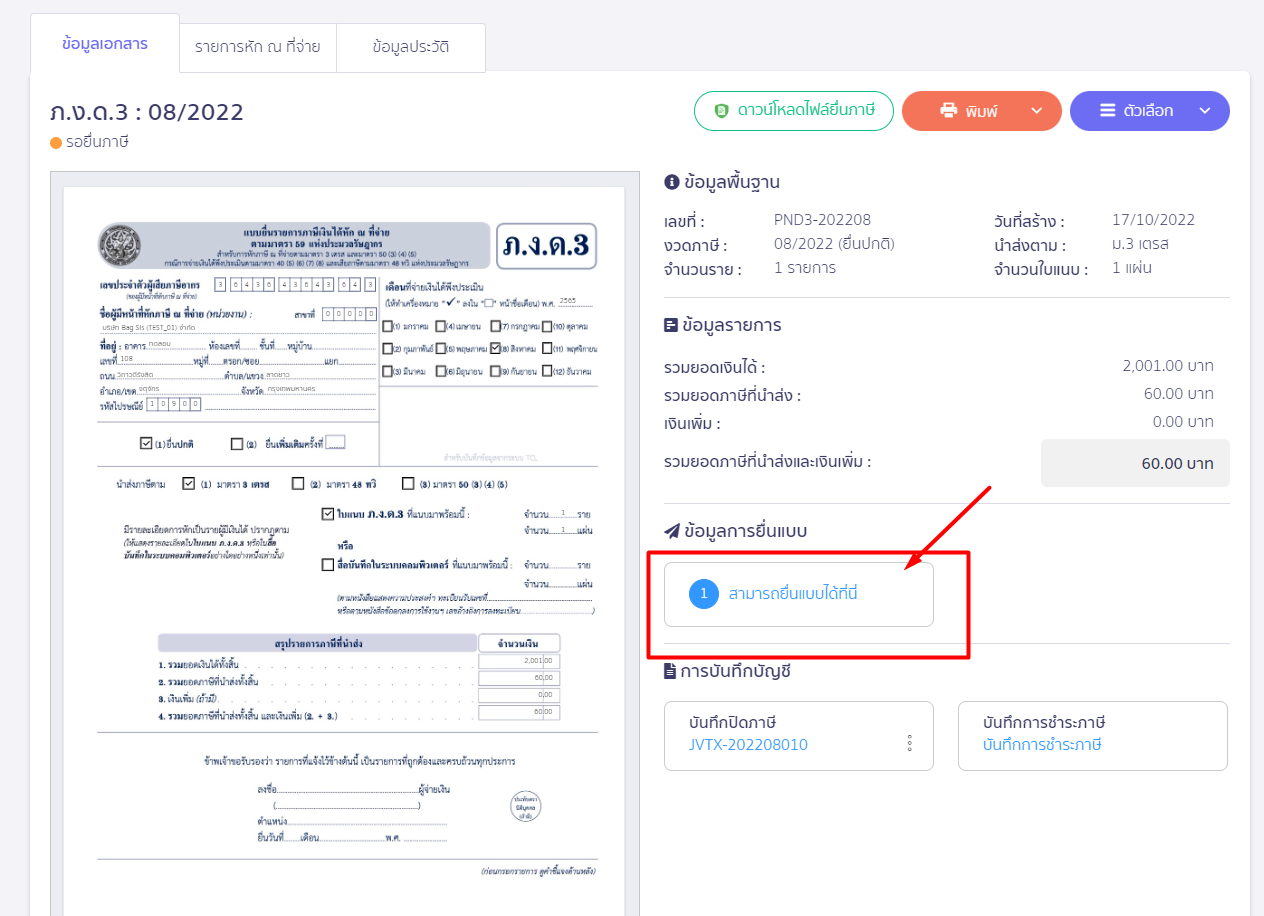Open the ข้อมูลเอกสาร tab
Image resolution: width=1264 pixels, height=916 pixels.
click(x=105, y=44)
